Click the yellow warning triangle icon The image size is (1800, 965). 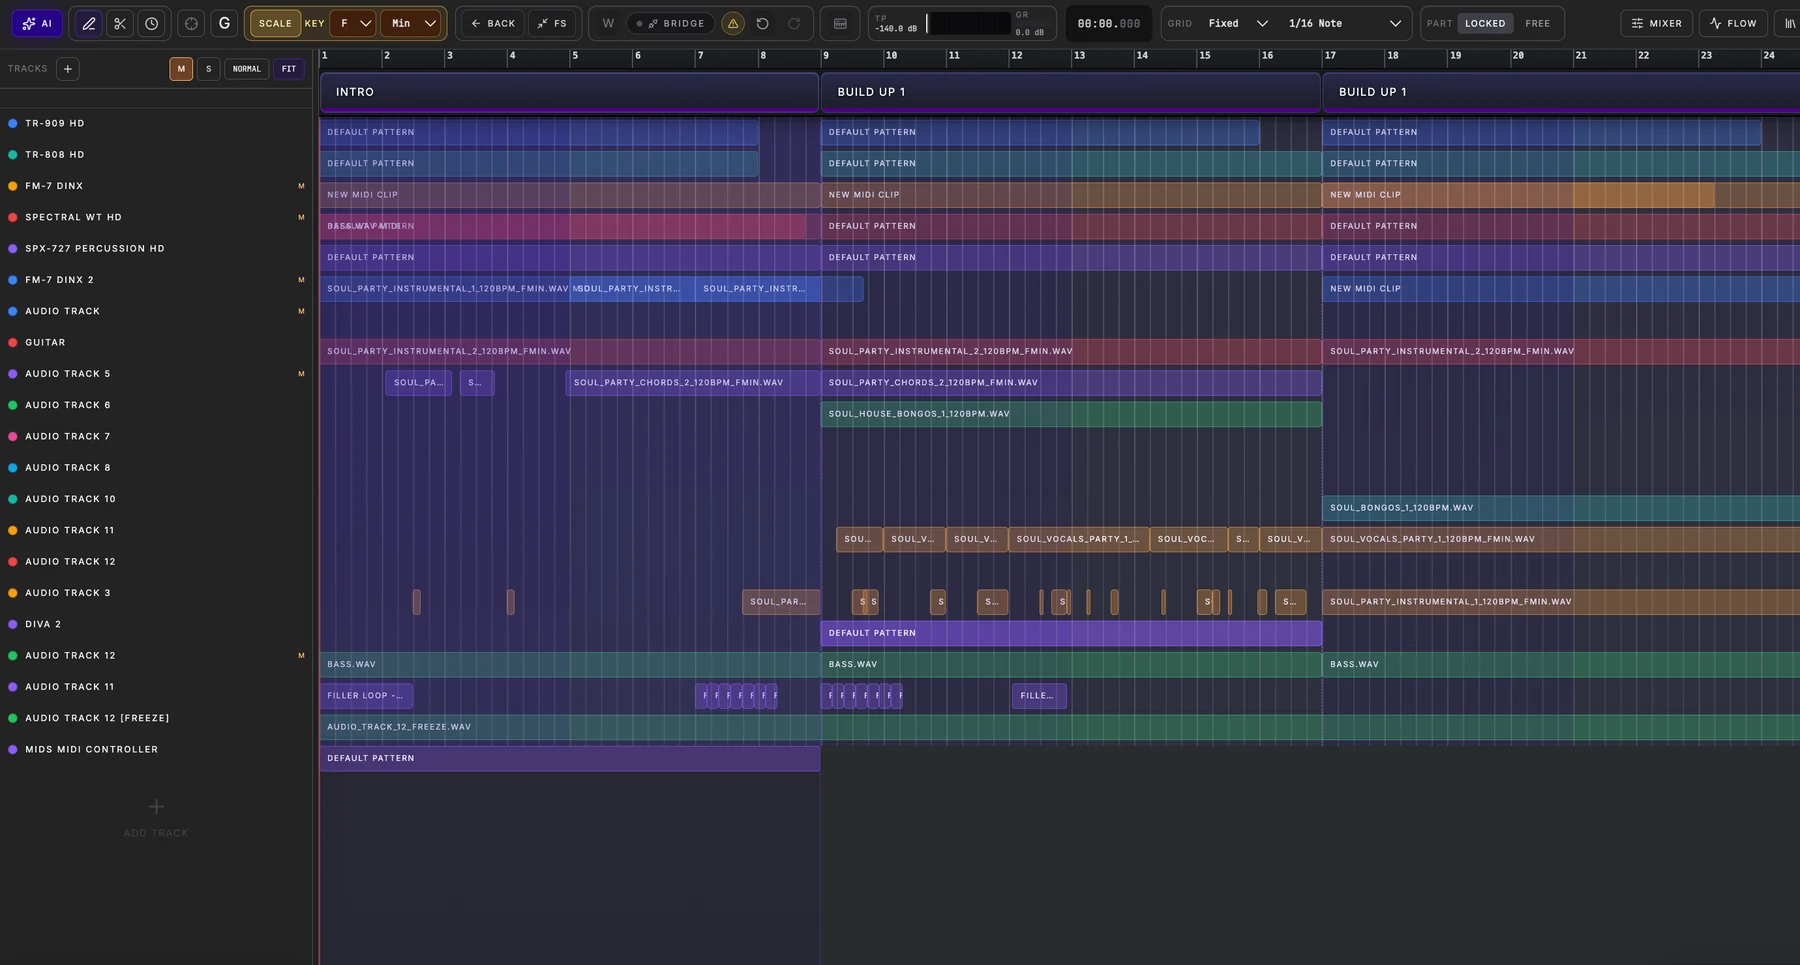[x=733, y=23]
